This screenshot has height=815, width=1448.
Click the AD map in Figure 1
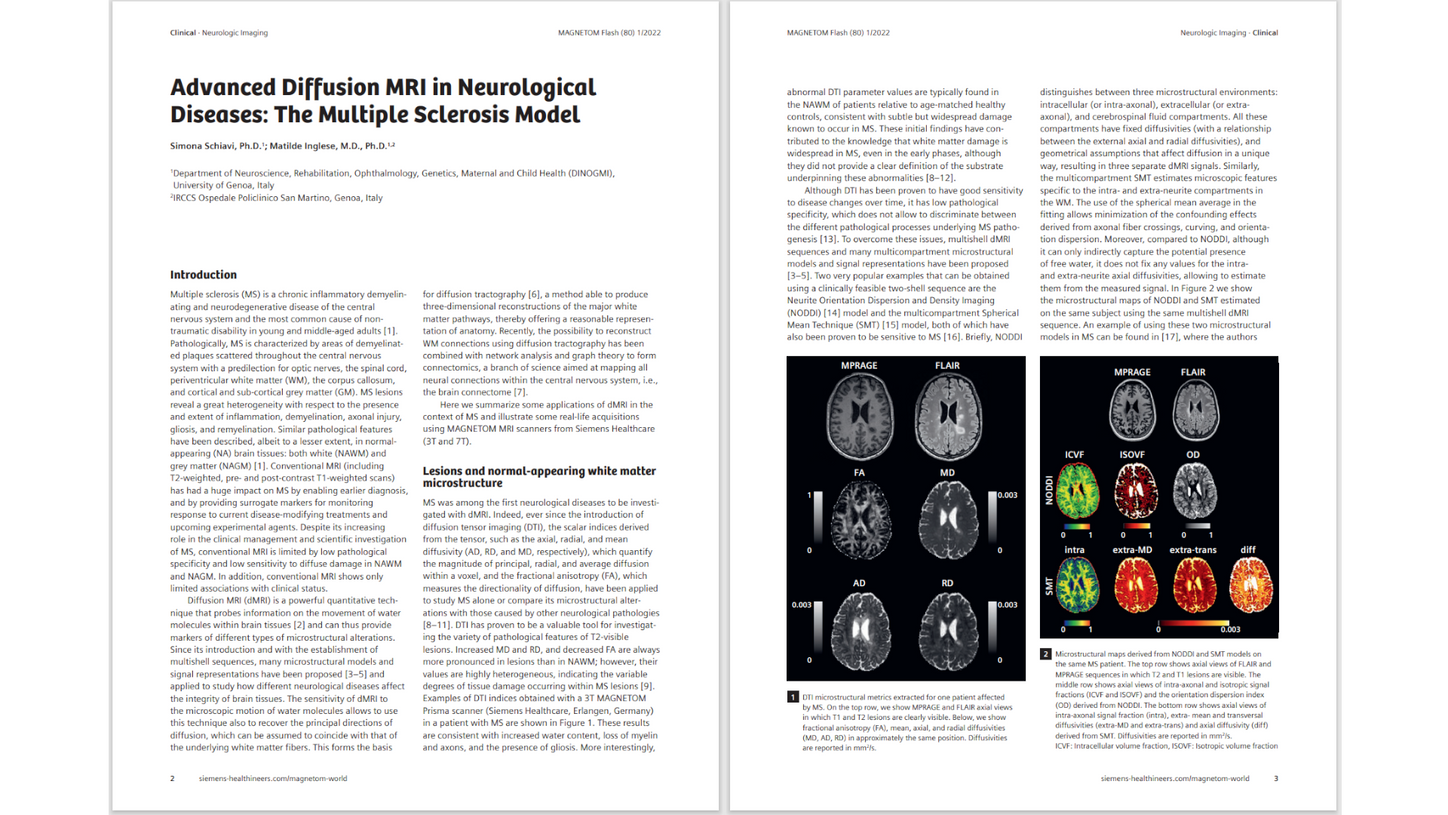[861, 633]
